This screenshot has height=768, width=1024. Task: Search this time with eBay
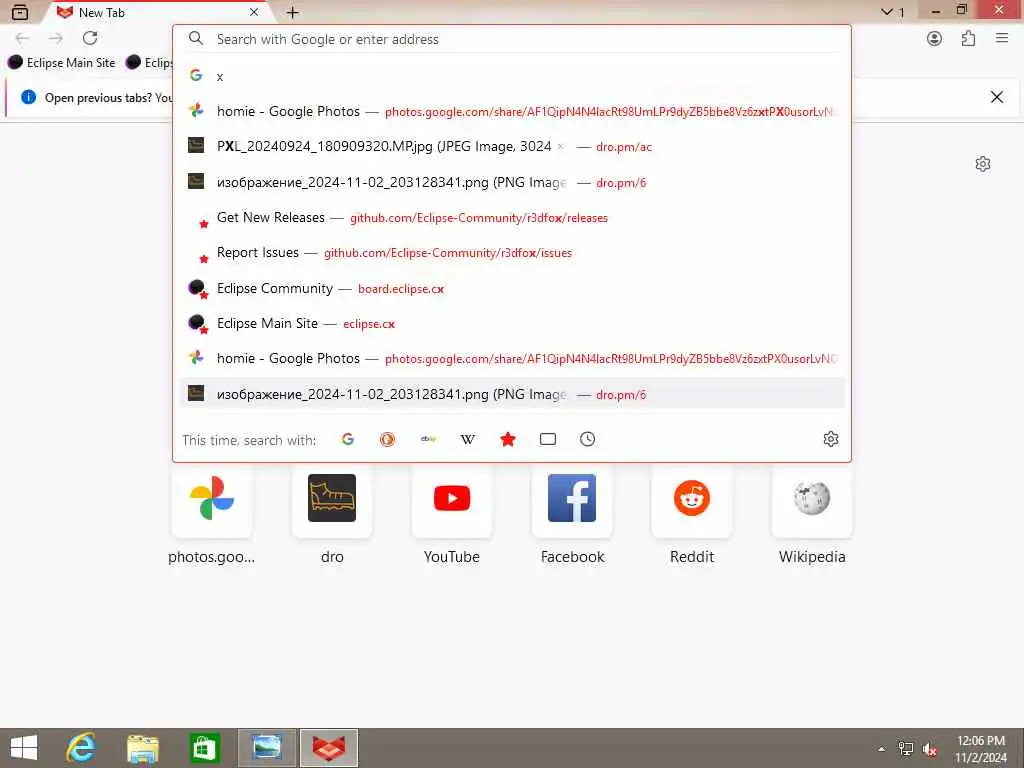point(428,440)
